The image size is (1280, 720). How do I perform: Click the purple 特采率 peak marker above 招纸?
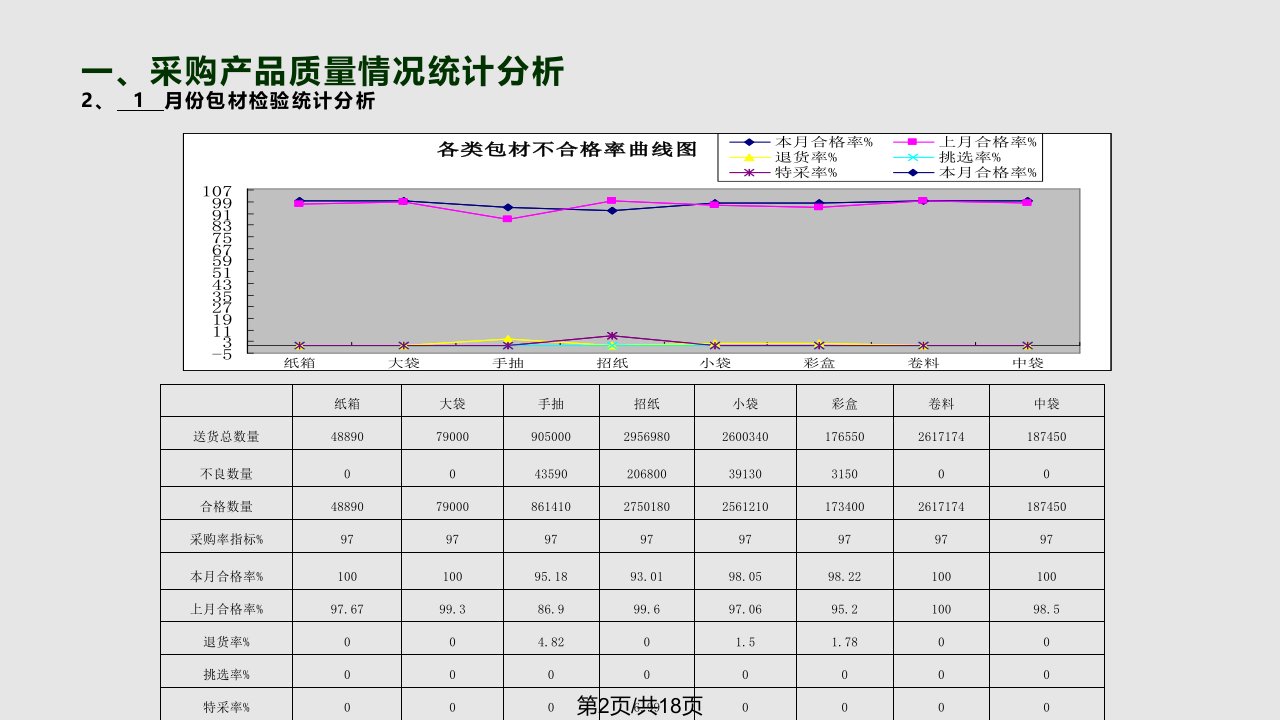tap(612, 336)
